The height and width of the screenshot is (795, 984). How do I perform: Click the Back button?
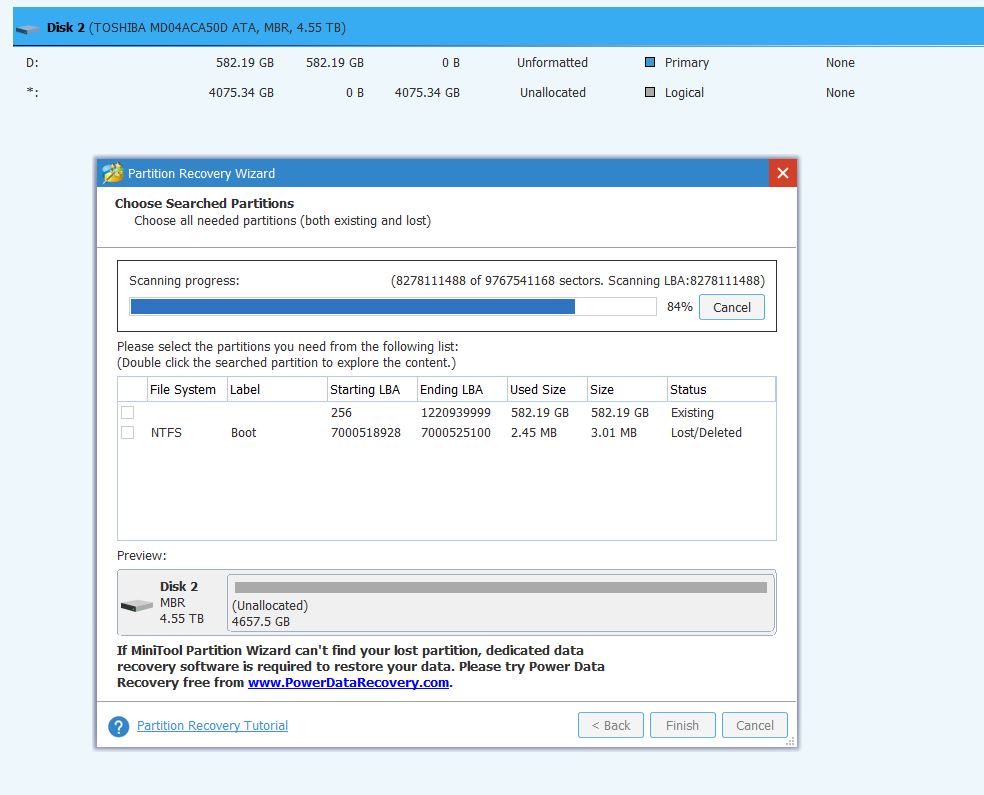(611, 725)
